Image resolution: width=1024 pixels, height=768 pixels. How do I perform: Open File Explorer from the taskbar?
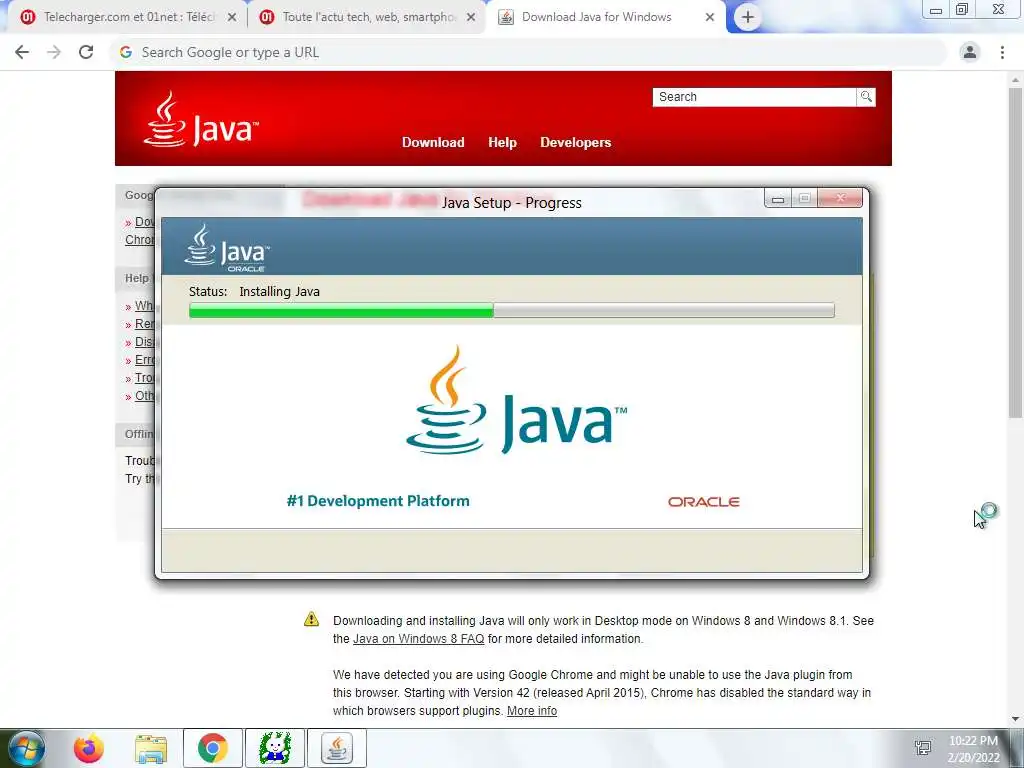[x=151, y=748]
